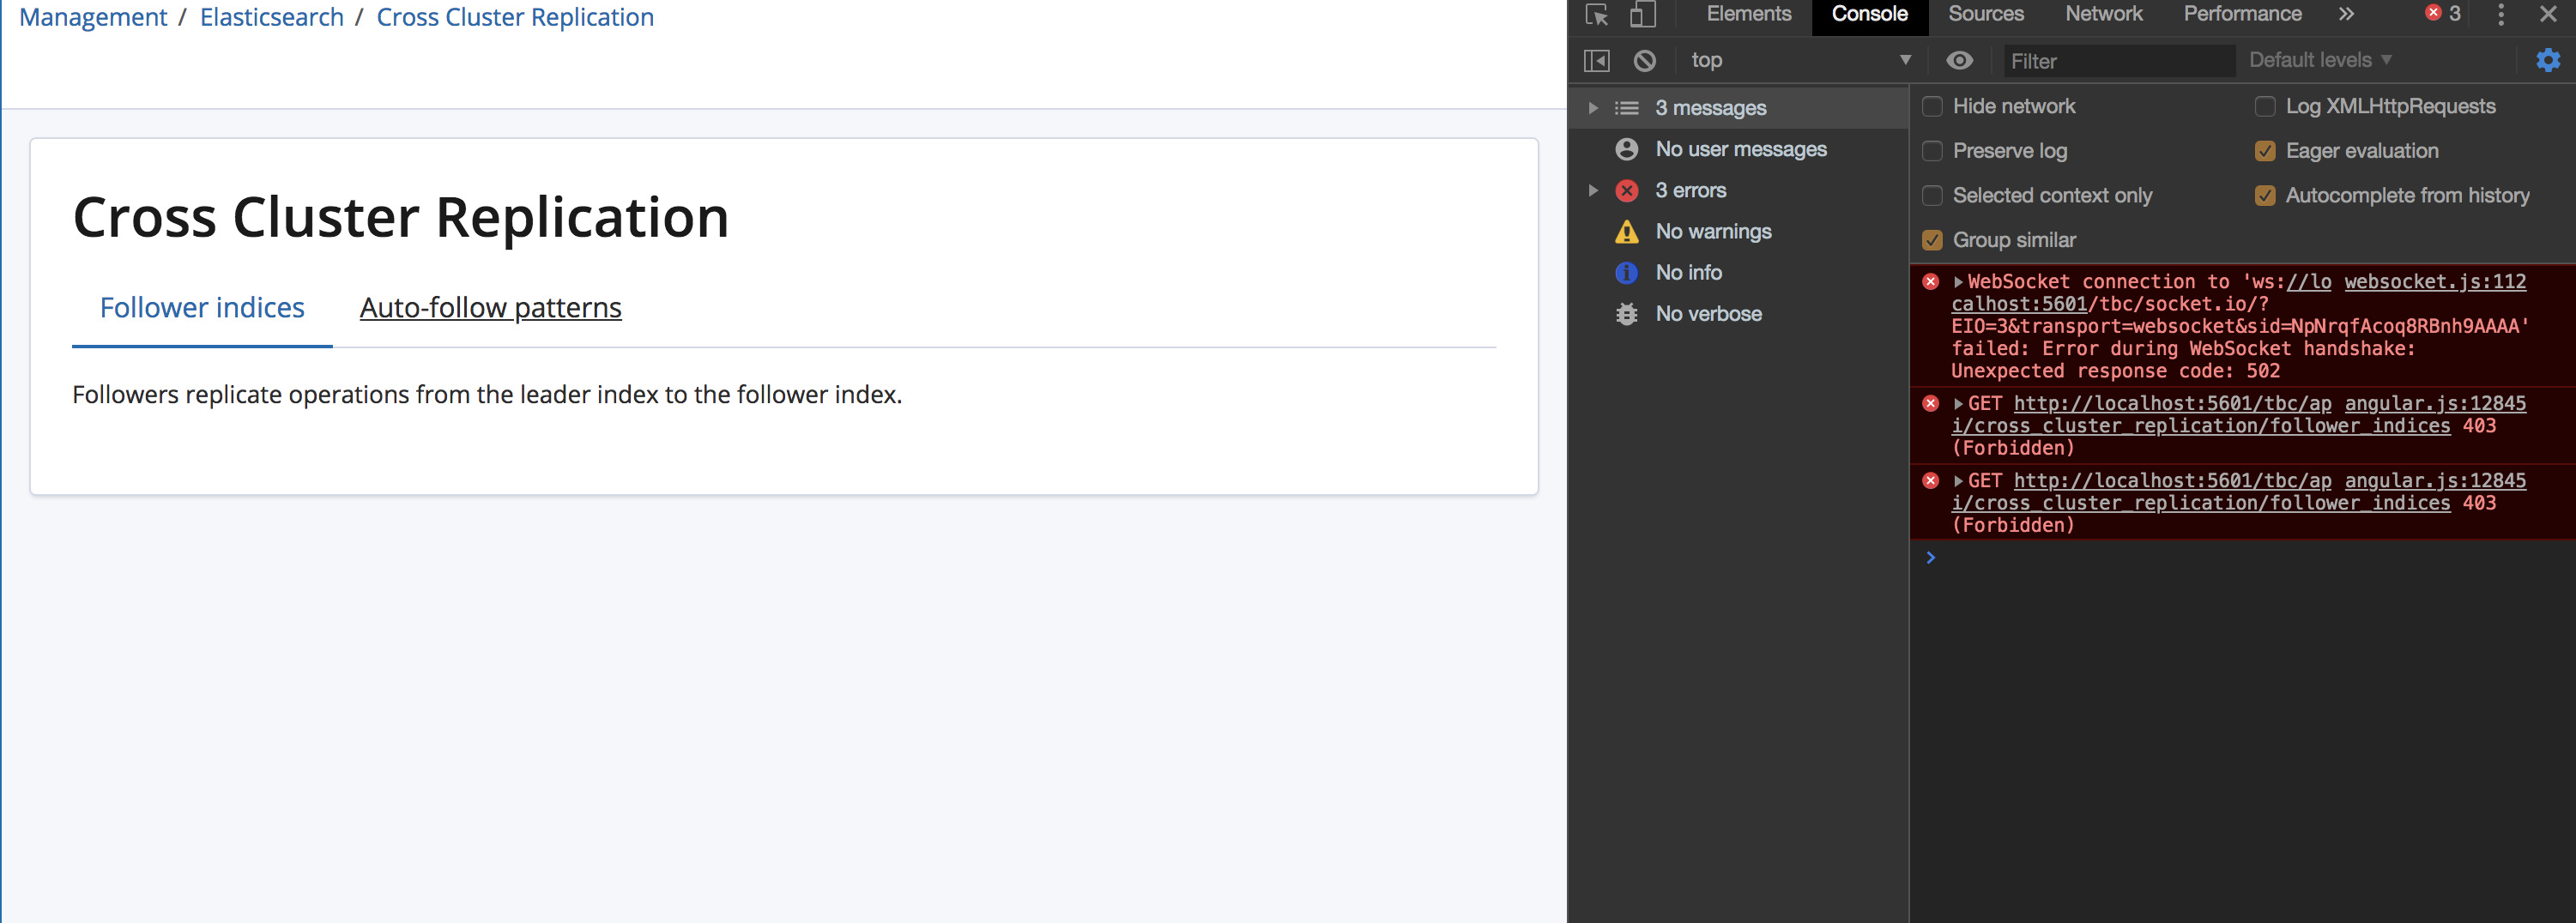Open the 'top' JavaScript context dropdown
This screenshot has height=923, width=2576.
(1800, 61)
